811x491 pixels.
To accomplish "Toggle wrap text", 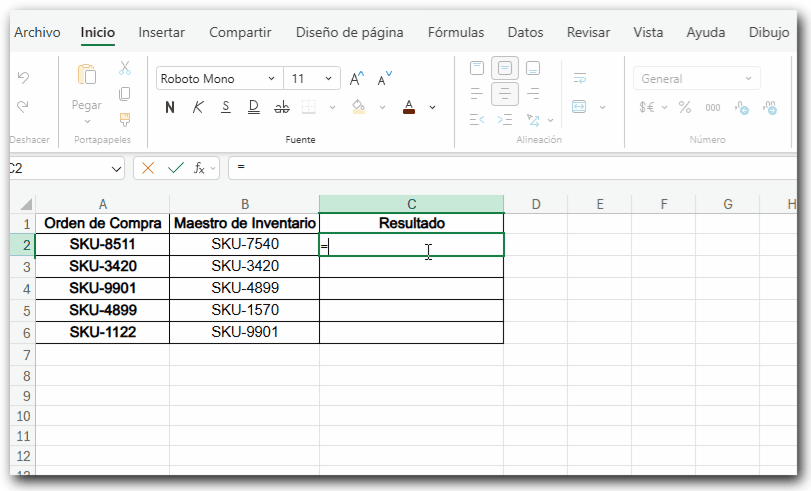I will click(580, 79).
